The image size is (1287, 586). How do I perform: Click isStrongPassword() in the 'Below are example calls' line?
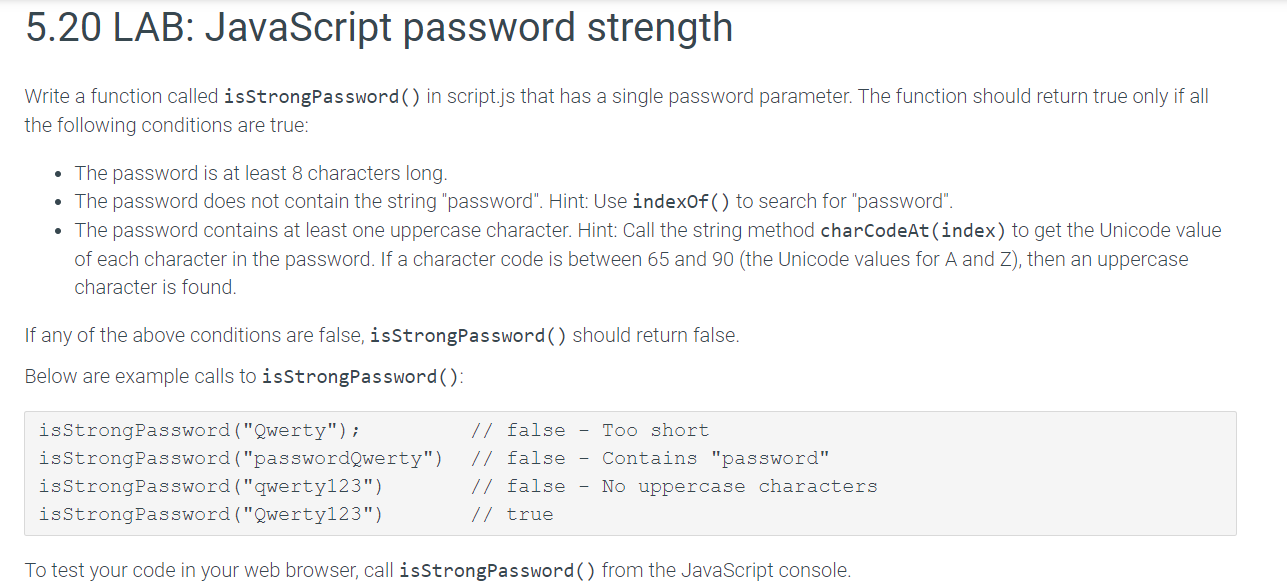360,377
